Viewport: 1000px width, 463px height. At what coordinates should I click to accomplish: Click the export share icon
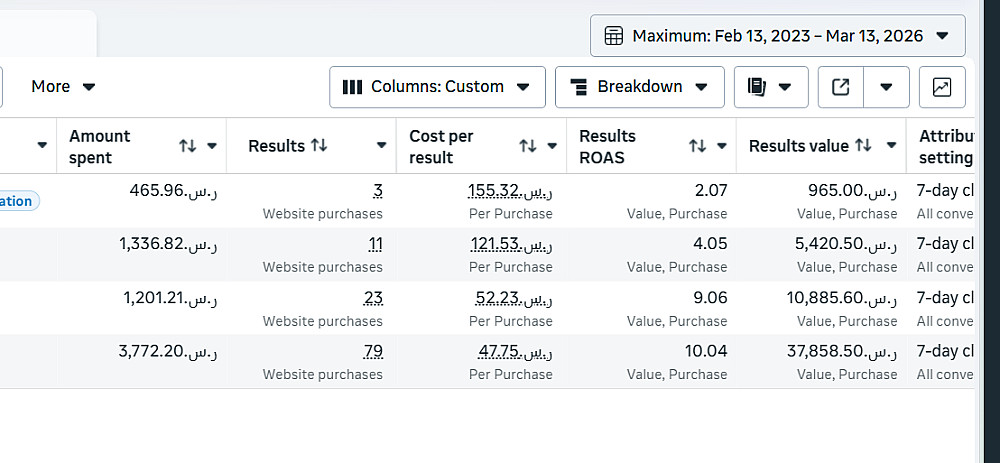point(841,87)
